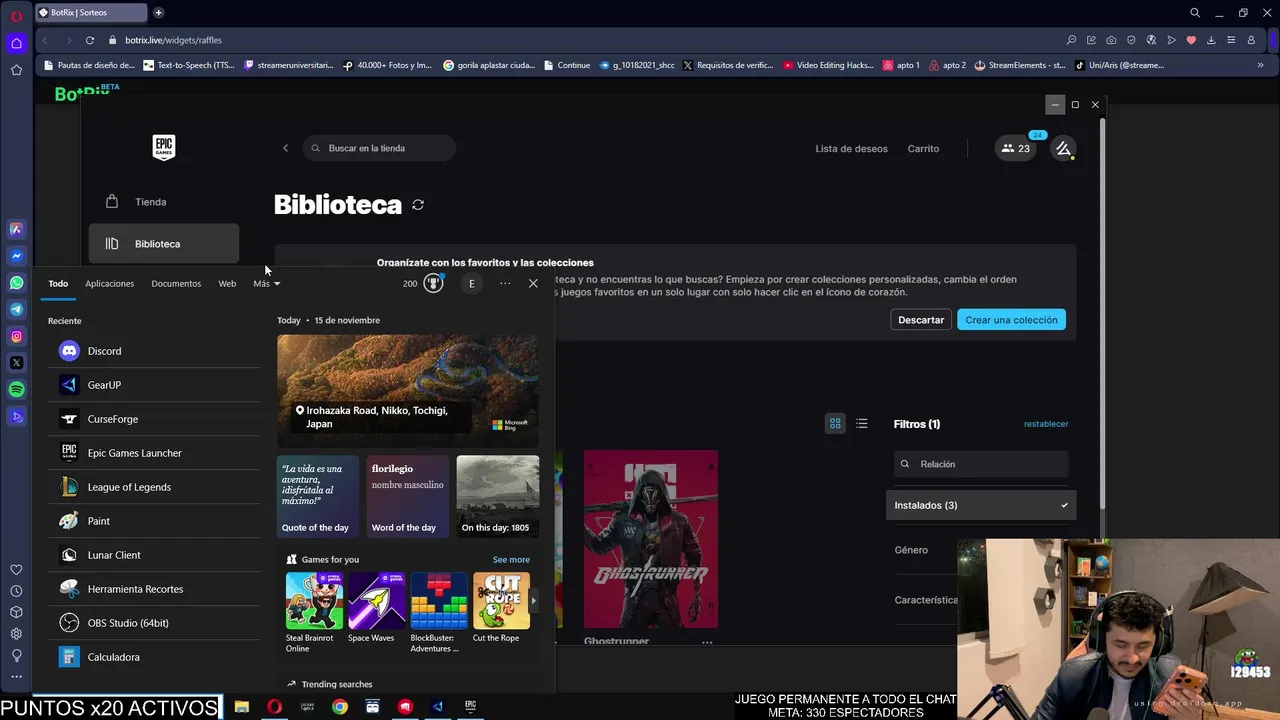Launch GearUP from the recent list
Viewport: 1280px width, 720px height.
point(154,385)
